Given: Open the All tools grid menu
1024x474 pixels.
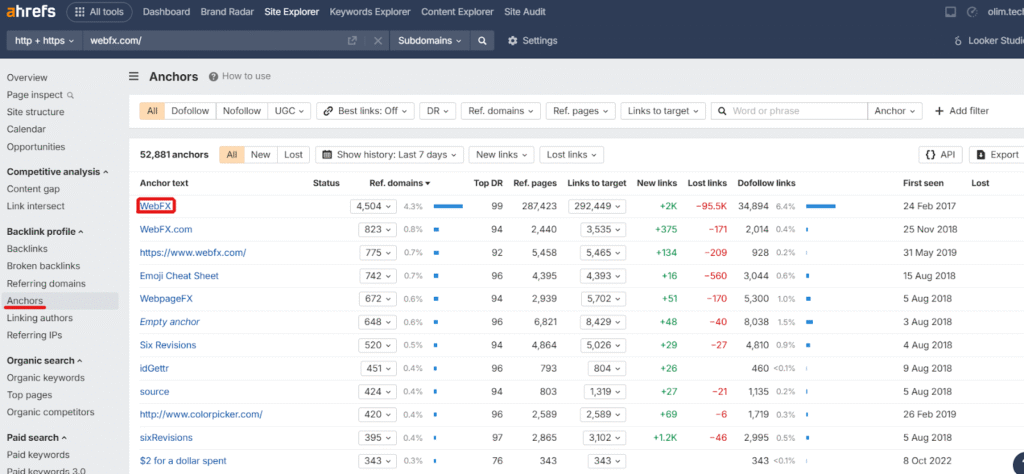Looking at the screenshot, I should (x=98, y=12).
